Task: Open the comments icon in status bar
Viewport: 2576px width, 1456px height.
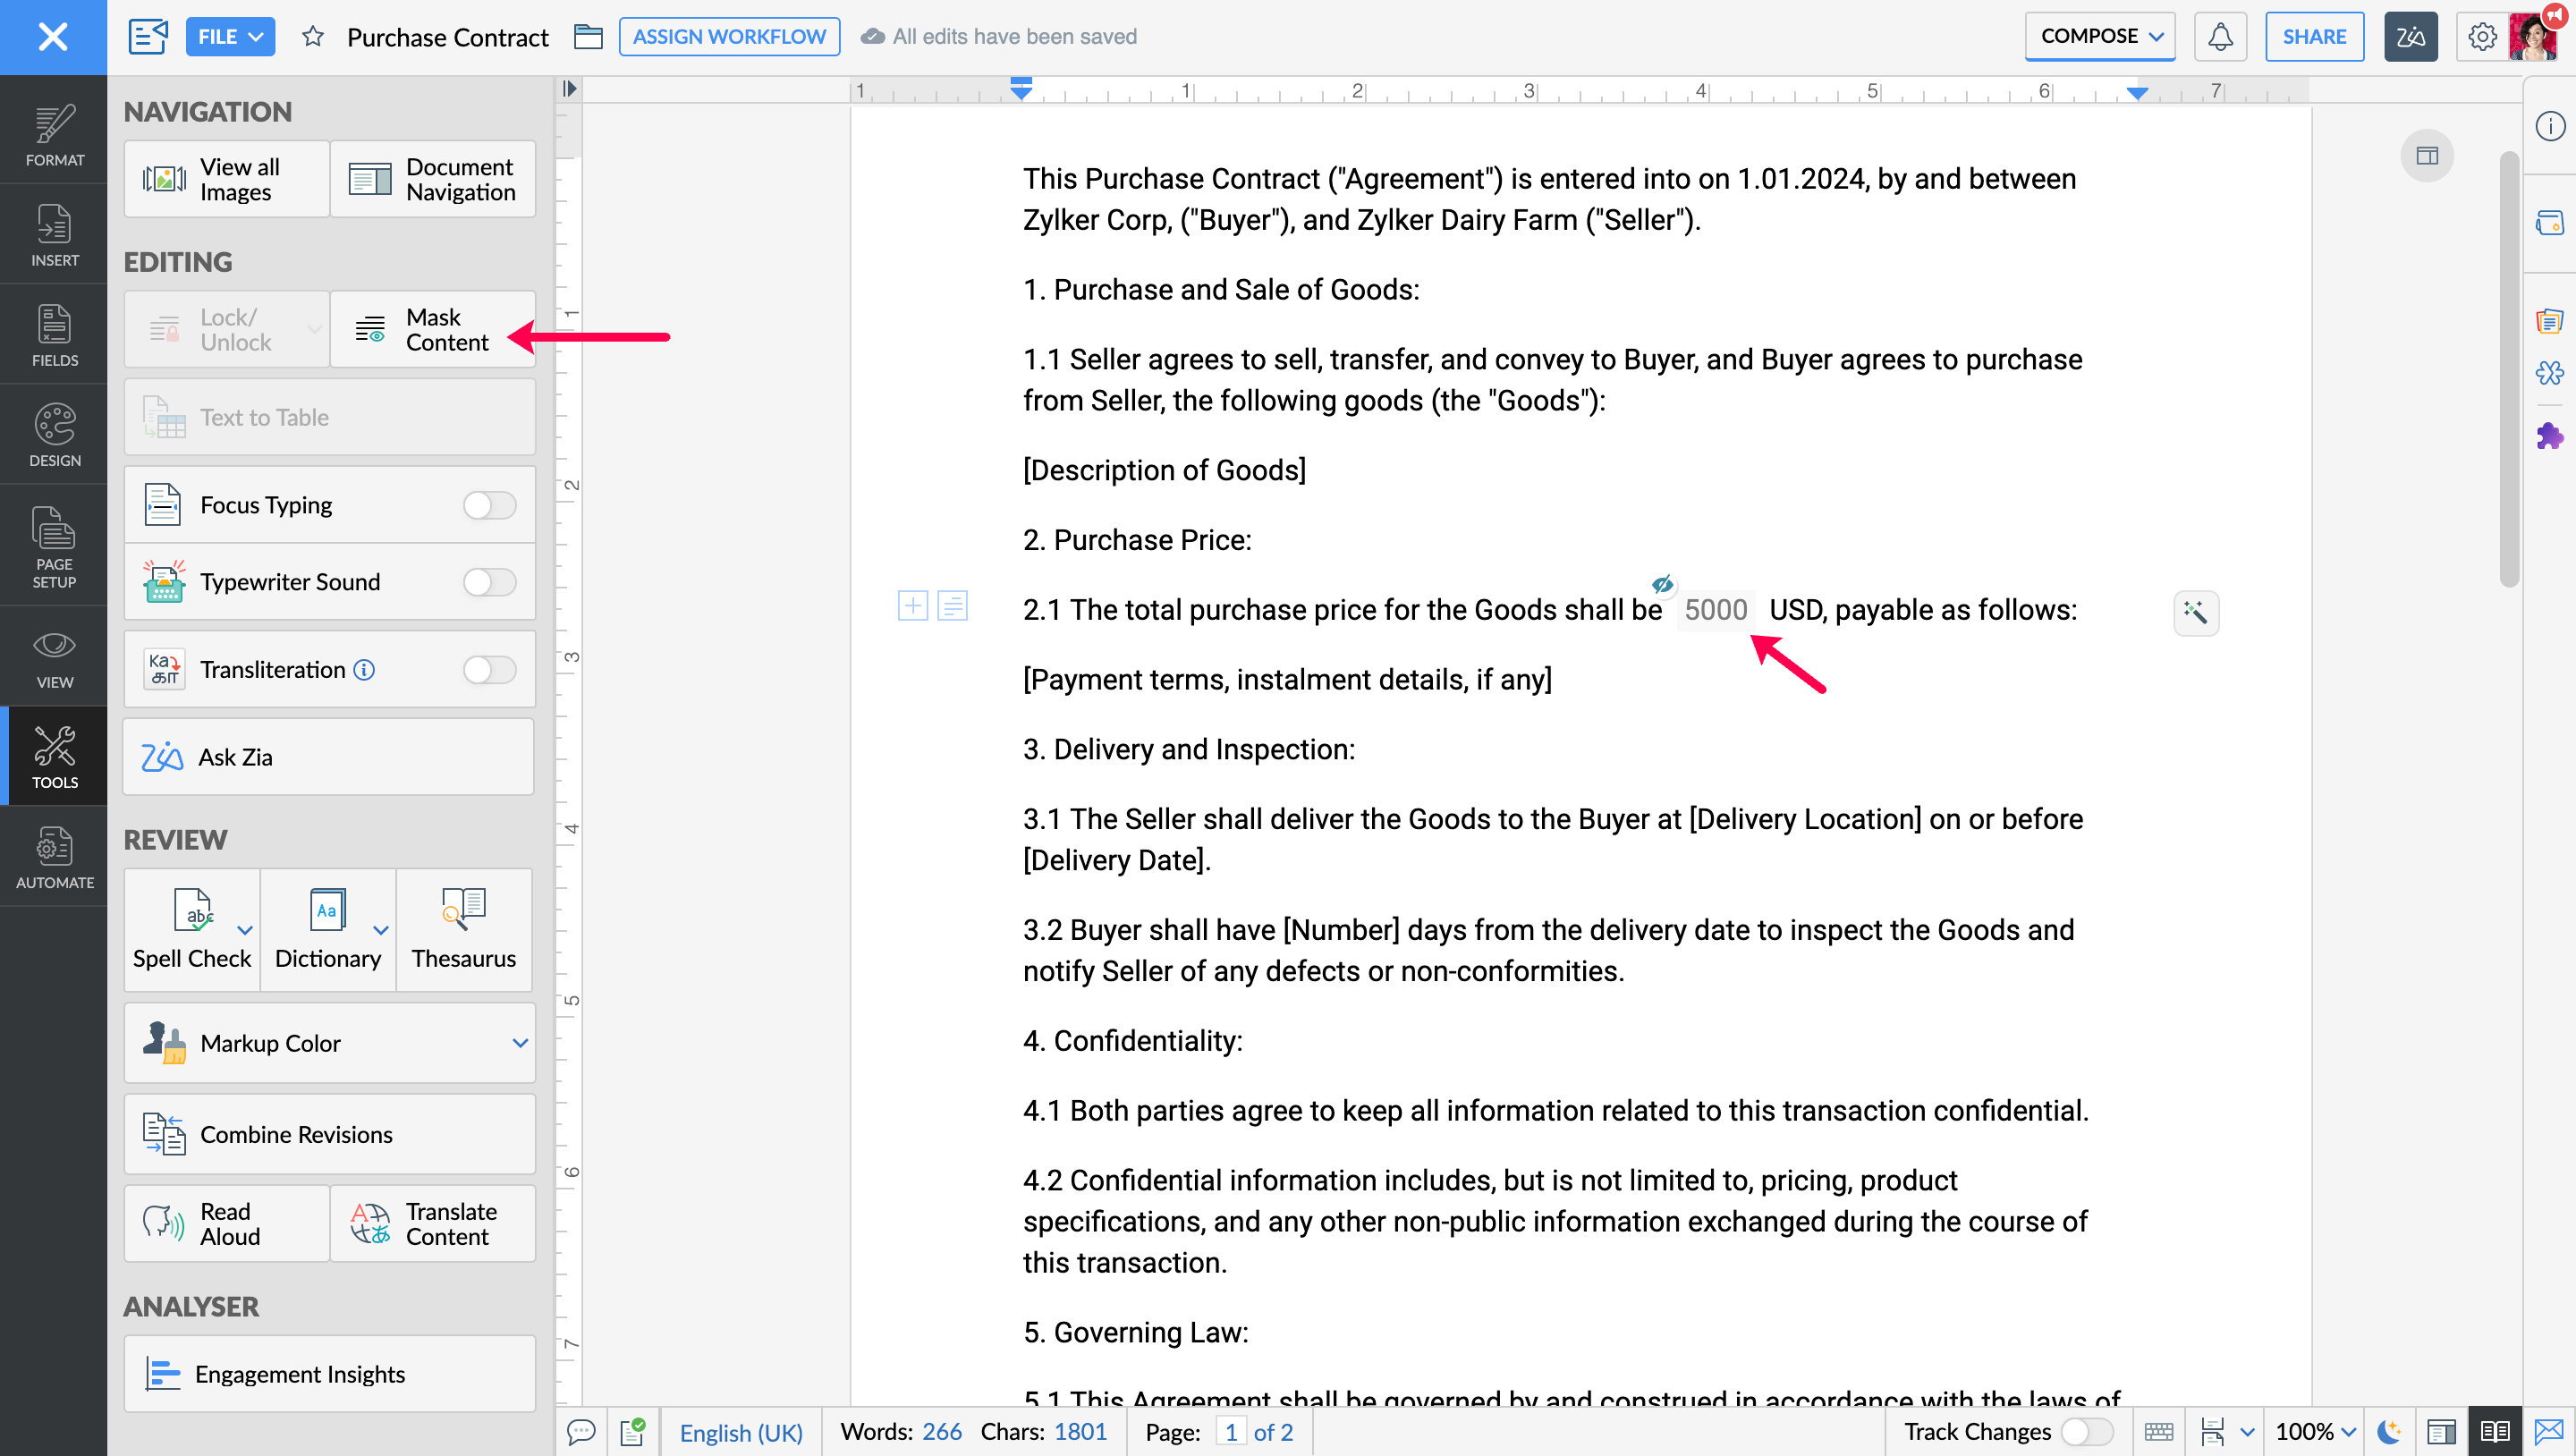Action: [x=581, y=1432]
